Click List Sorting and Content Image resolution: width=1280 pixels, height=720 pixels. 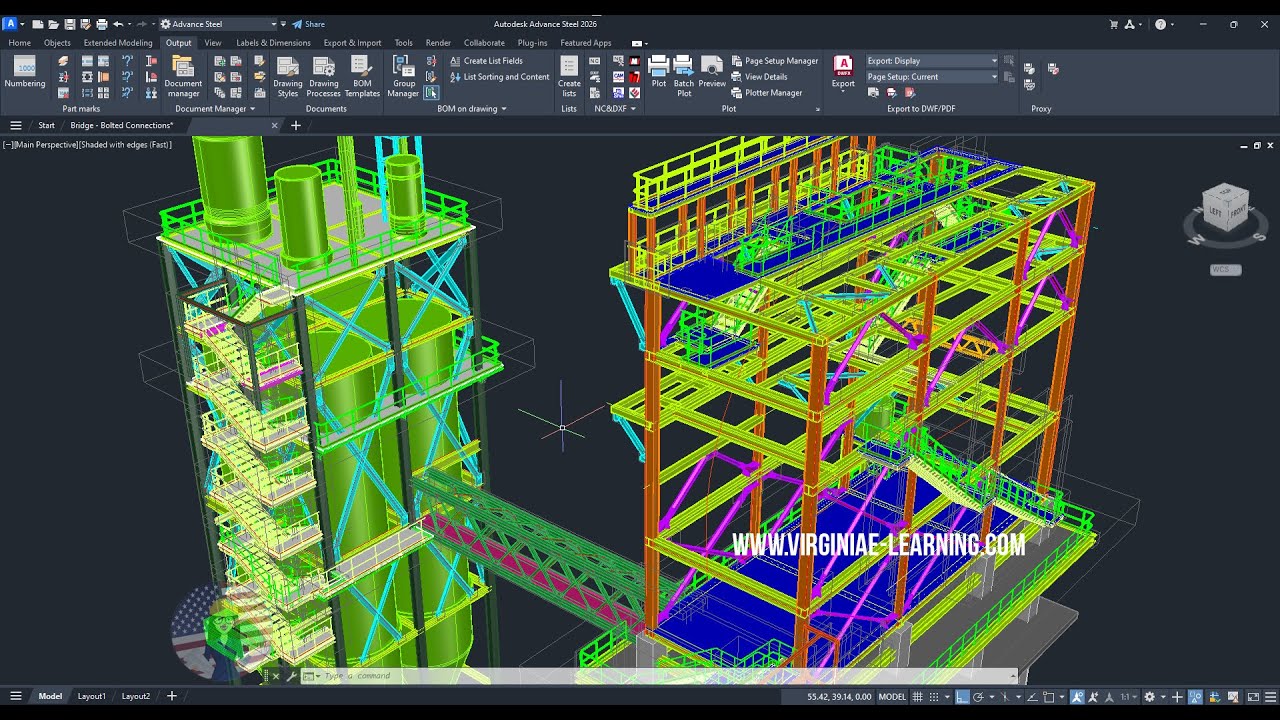click(499, 77)
